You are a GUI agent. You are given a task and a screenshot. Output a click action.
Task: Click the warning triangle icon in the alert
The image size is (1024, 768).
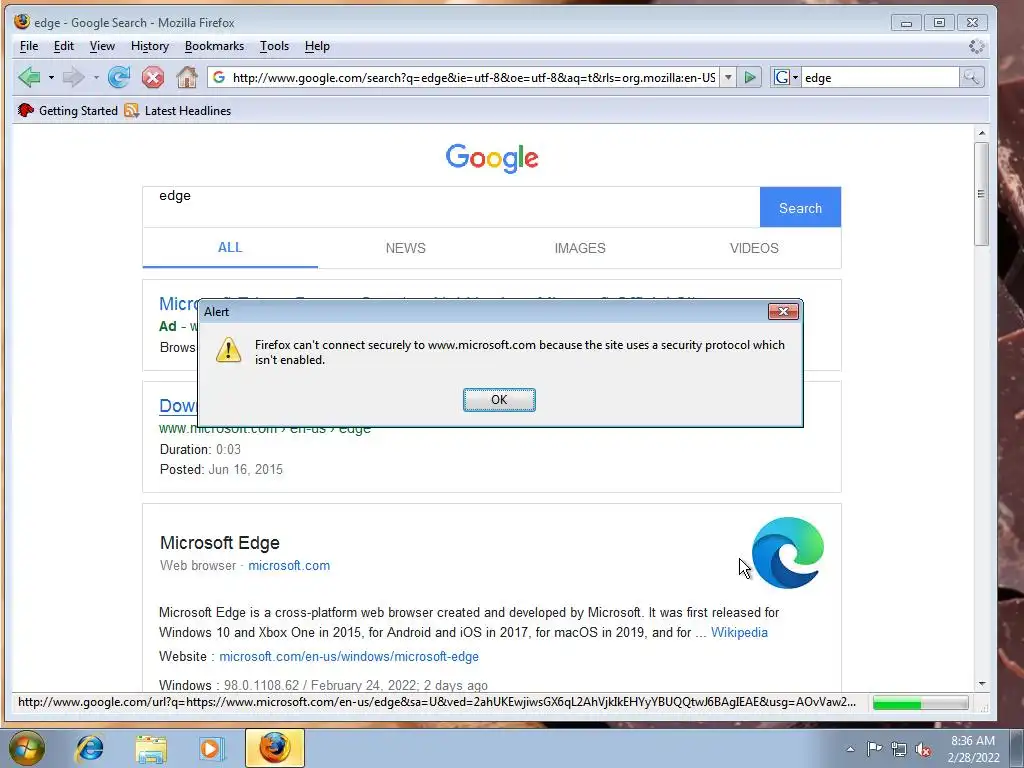click(x=229, y=350)
